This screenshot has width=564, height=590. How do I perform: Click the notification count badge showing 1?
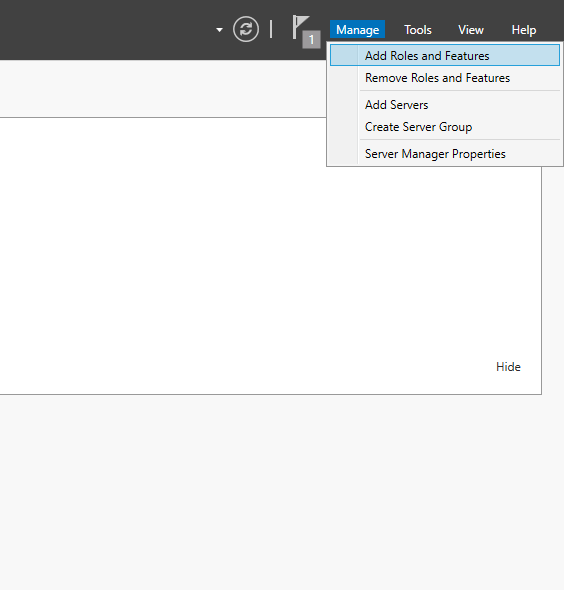(311, 40)
